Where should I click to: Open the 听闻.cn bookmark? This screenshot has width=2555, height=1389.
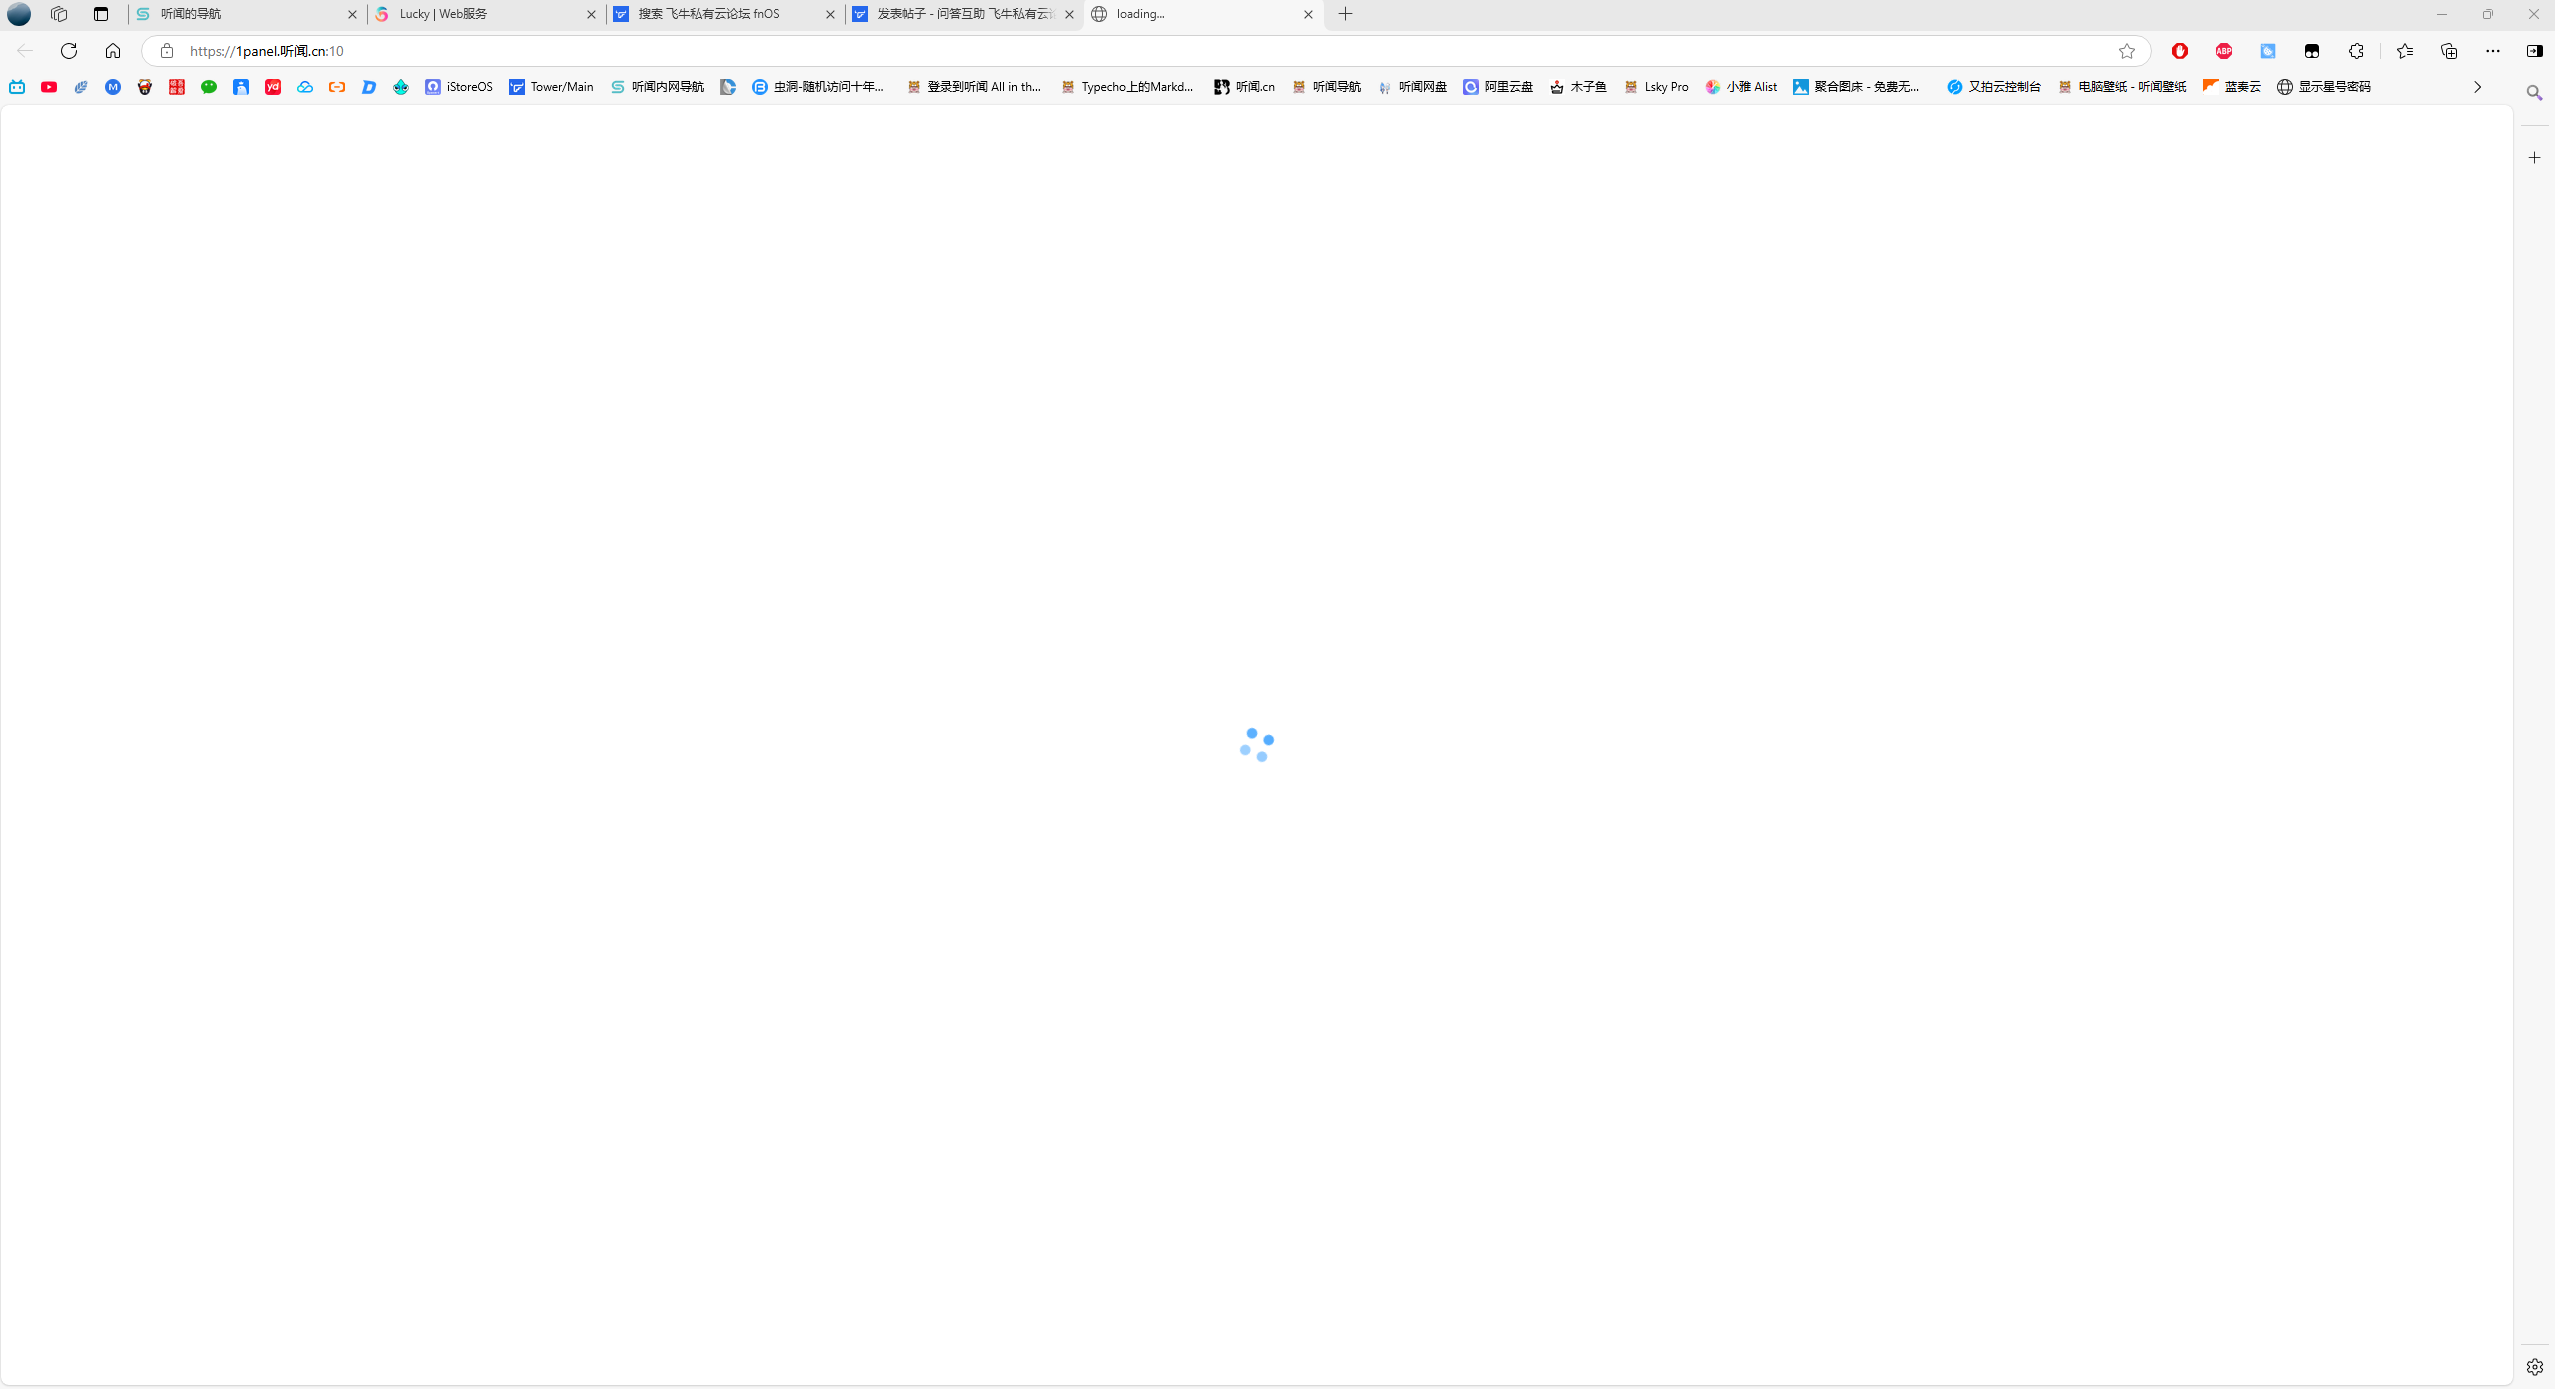click(x=1244, y=87)
